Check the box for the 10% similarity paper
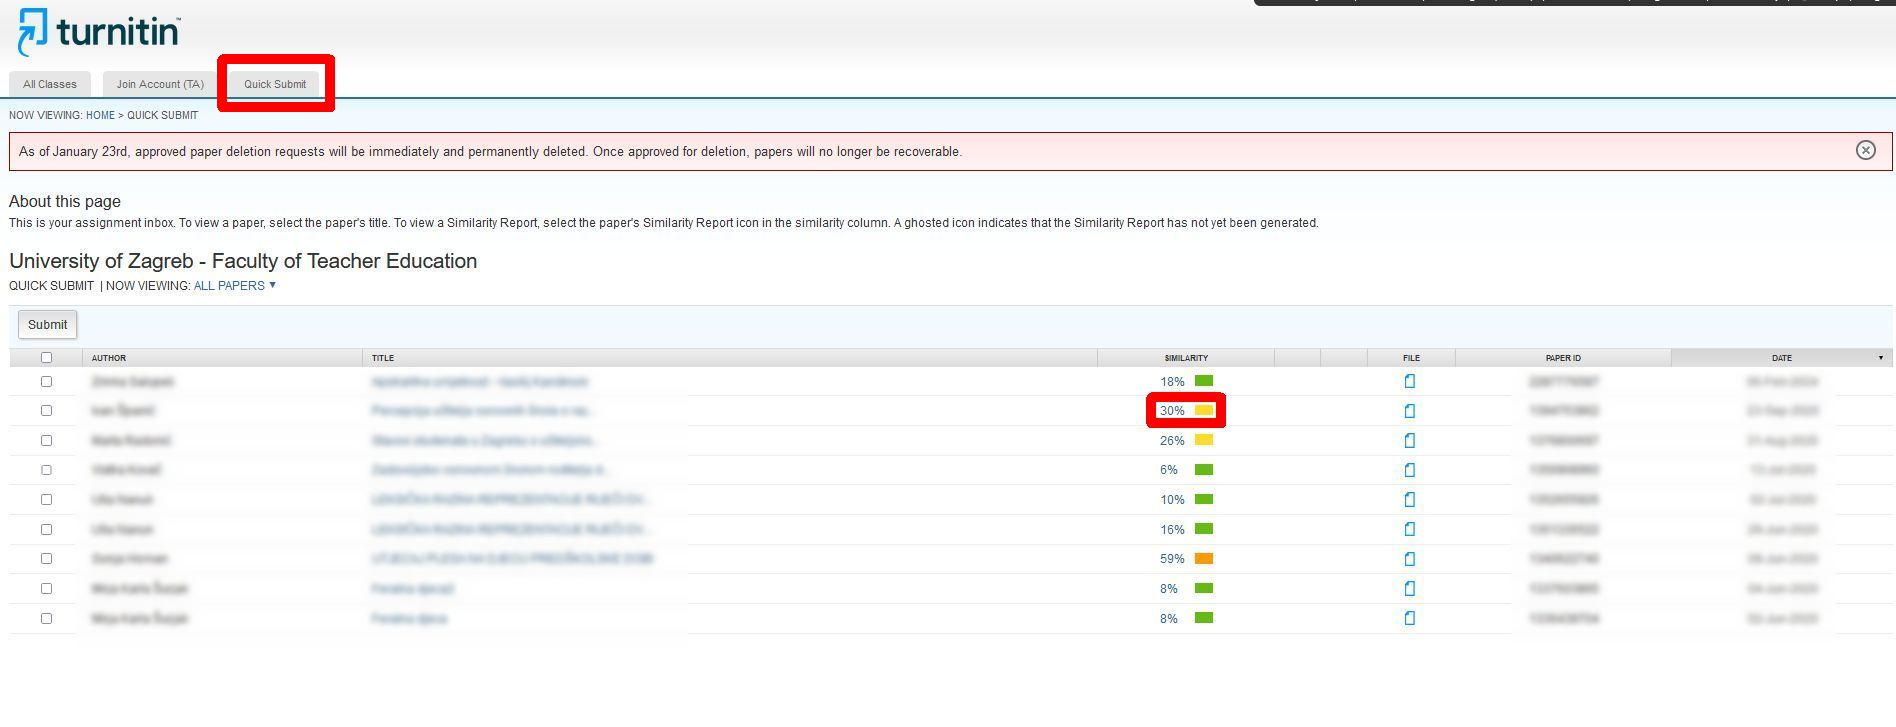The image size is (1896, 727). [x=46, y=499]
